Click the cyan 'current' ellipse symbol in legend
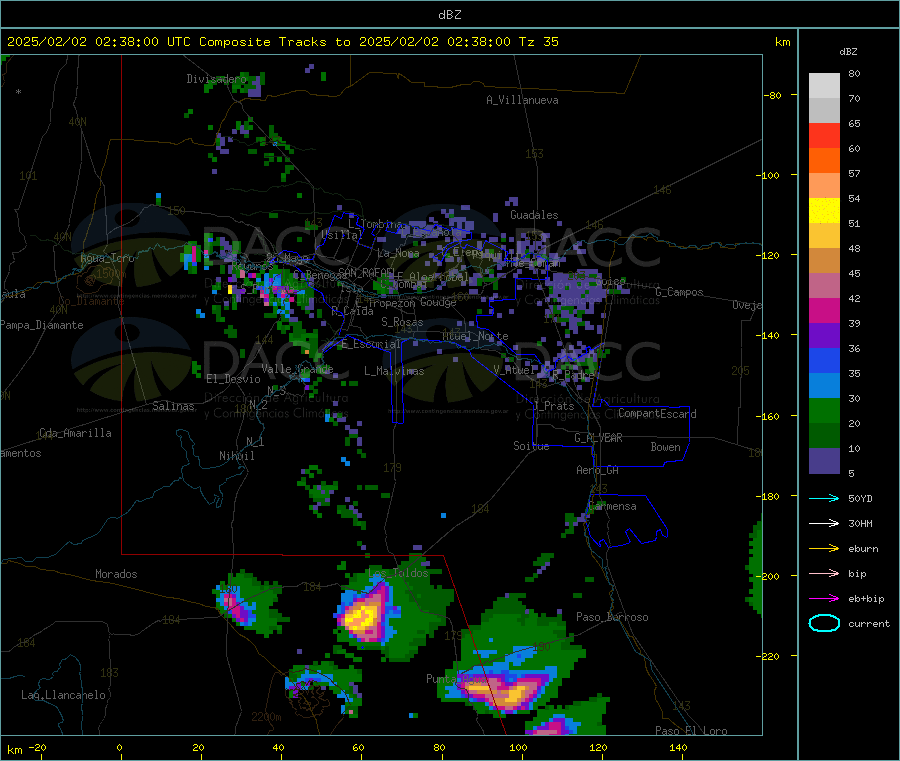Screen dimensions: 900x761 pos(824,623)
